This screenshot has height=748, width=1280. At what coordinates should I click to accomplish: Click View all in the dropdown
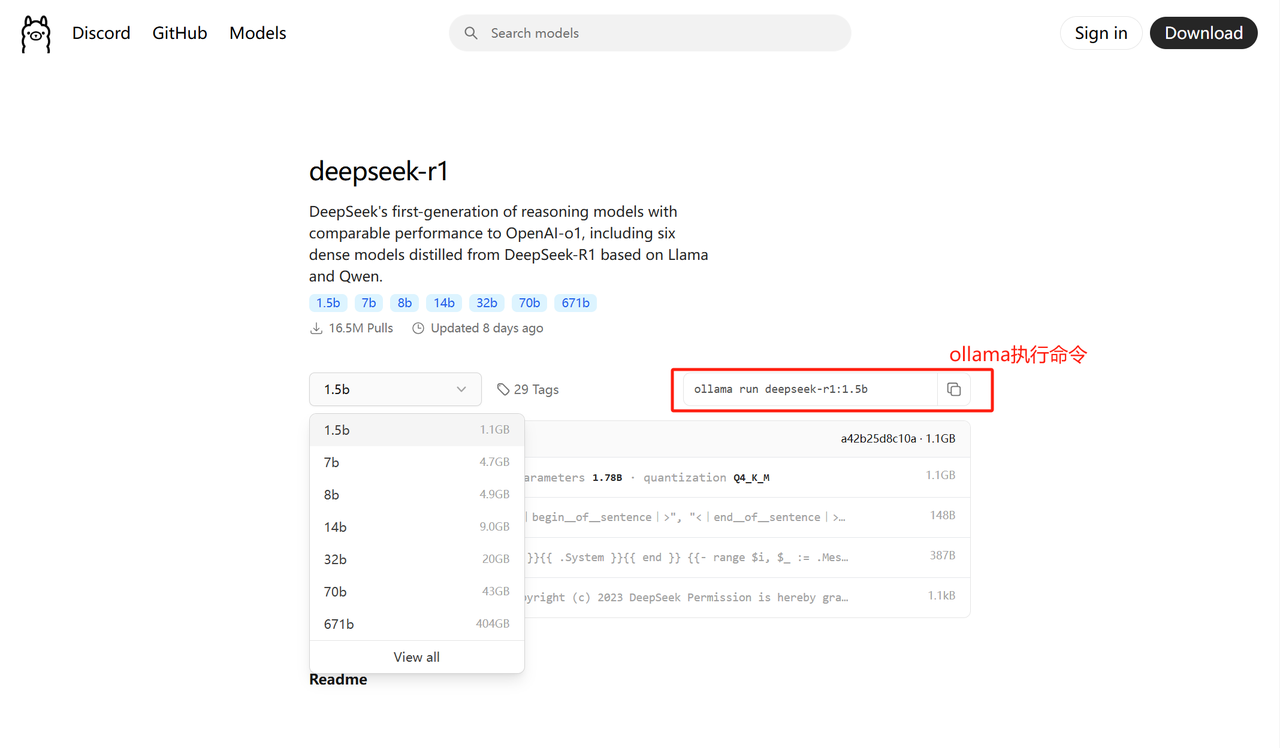point(417,657)
